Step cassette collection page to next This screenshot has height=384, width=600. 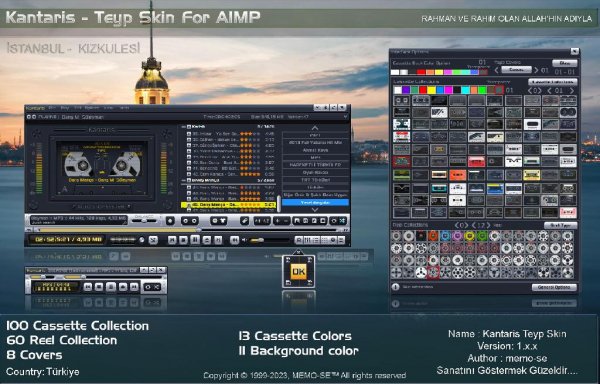point(572,91)
